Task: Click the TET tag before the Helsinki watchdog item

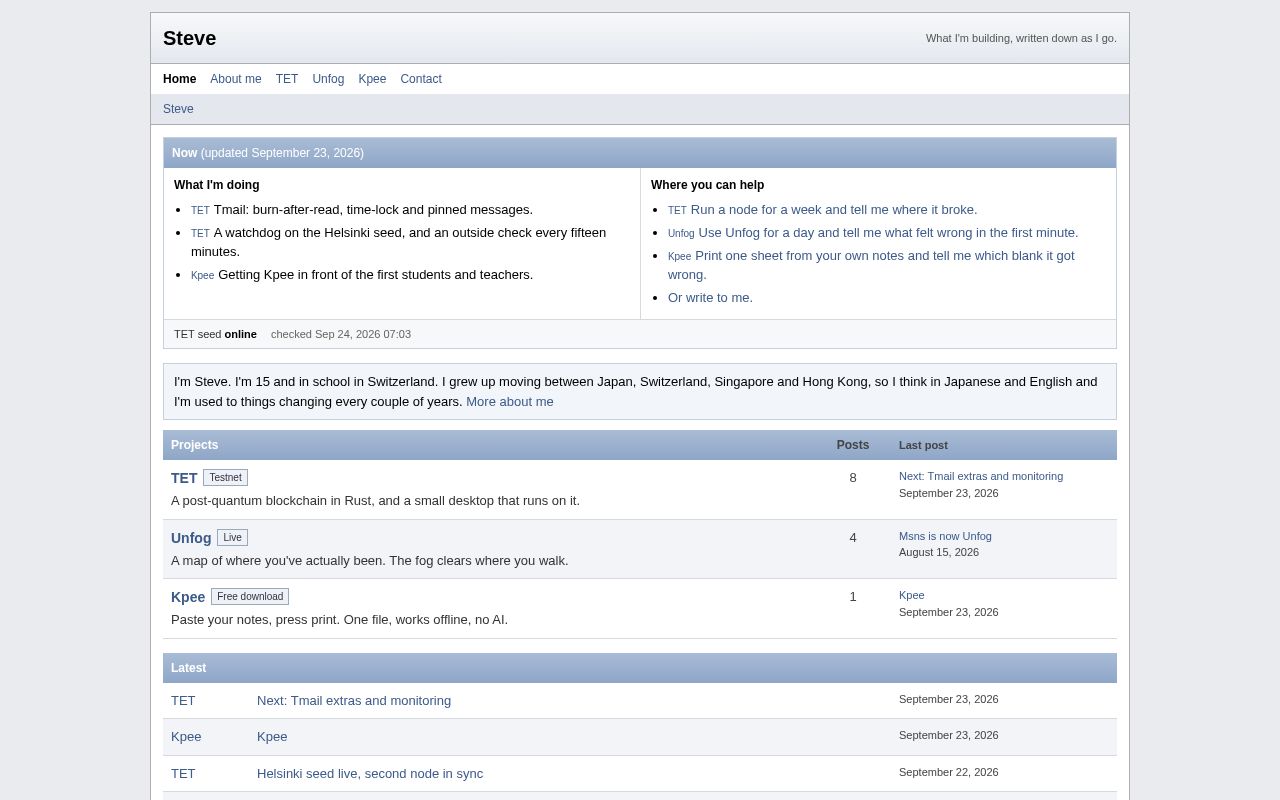Action: (200, 234)
